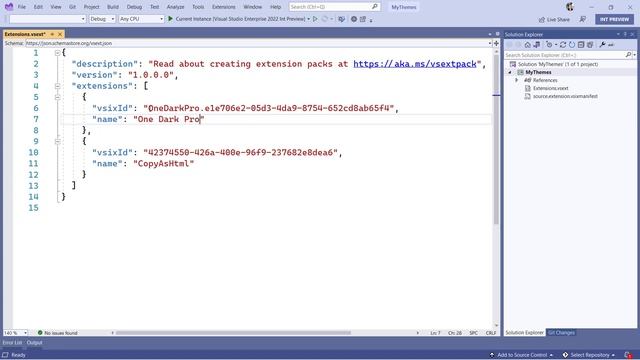
Task: Click INT PREVIEW button
Action: pos(614,19)
